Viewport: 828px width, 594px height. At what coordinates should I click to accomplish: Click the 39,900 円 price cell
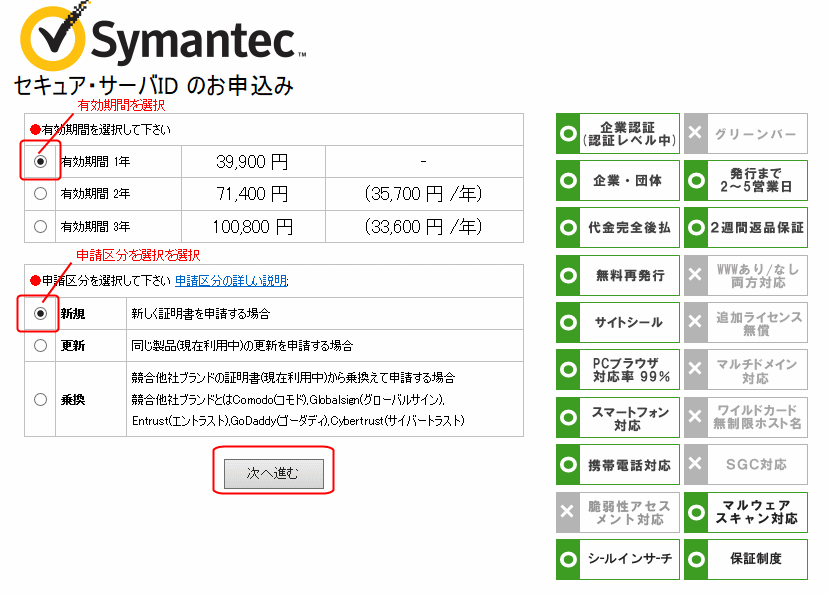point(252,162)
